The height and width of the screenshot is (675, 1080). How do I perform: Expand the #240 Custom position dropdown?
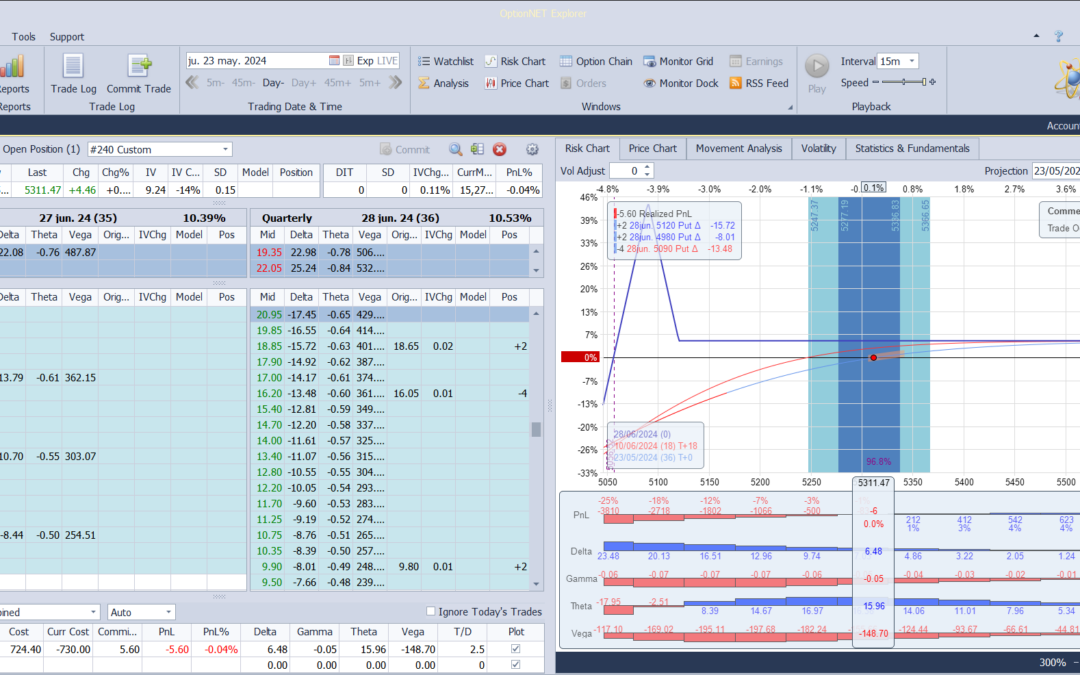coord(225,149)
